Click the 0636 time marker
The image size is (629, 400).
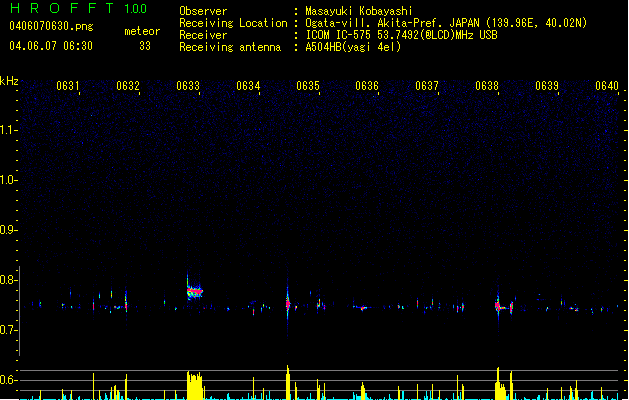(367, 86)
